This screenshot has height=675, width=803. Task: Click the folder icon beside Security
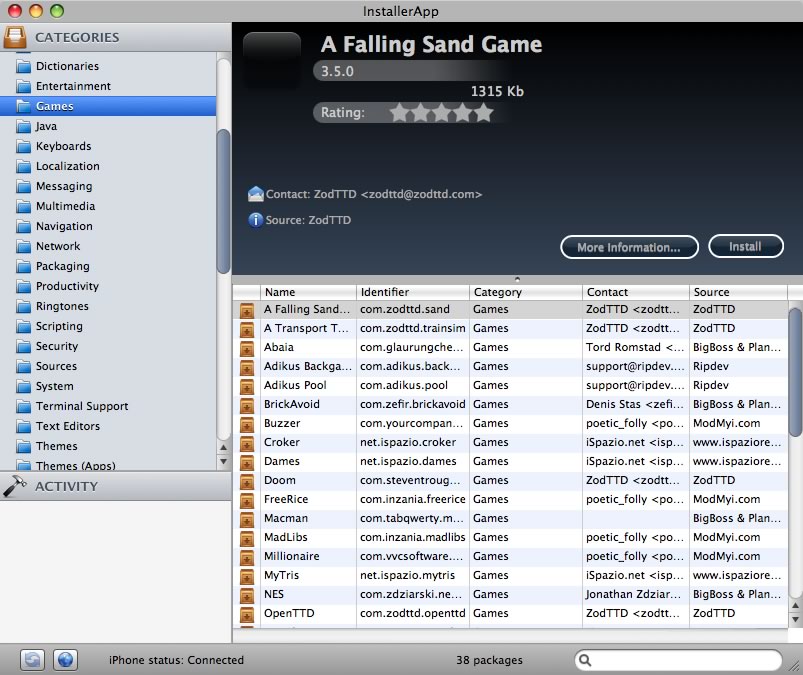(23, 346)
